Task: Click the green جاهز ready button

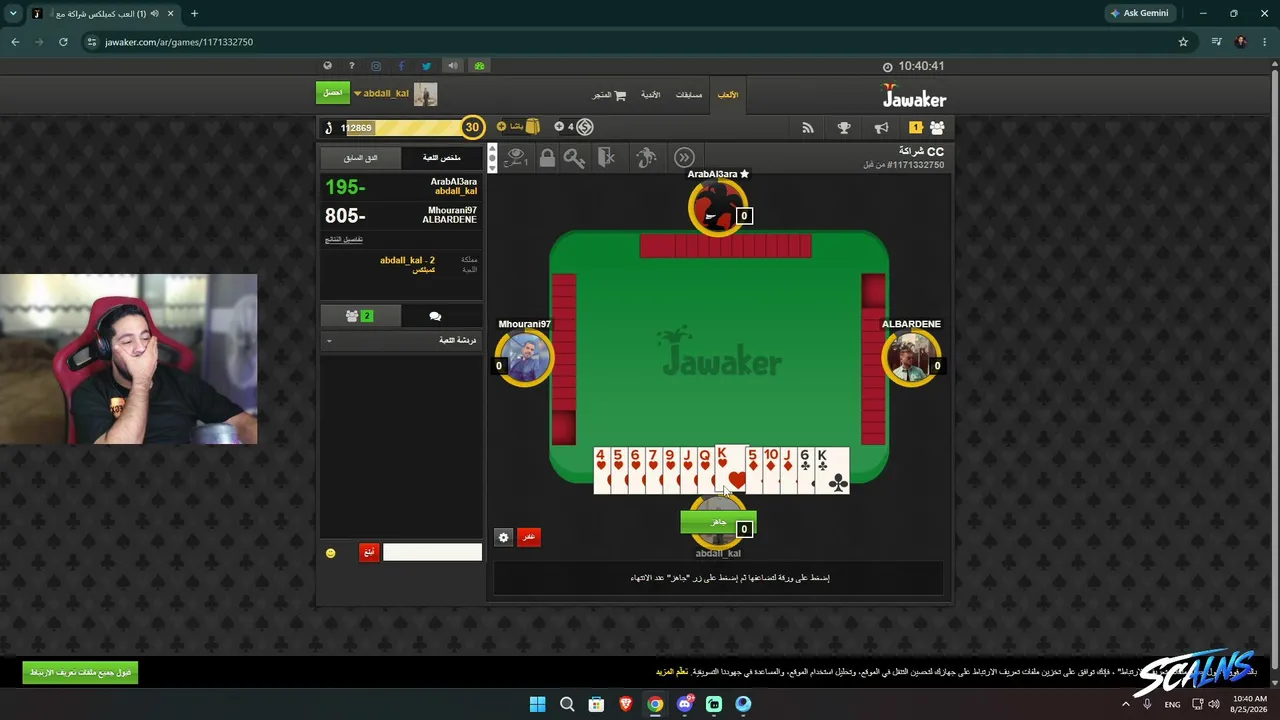Action: pos(718,522)
